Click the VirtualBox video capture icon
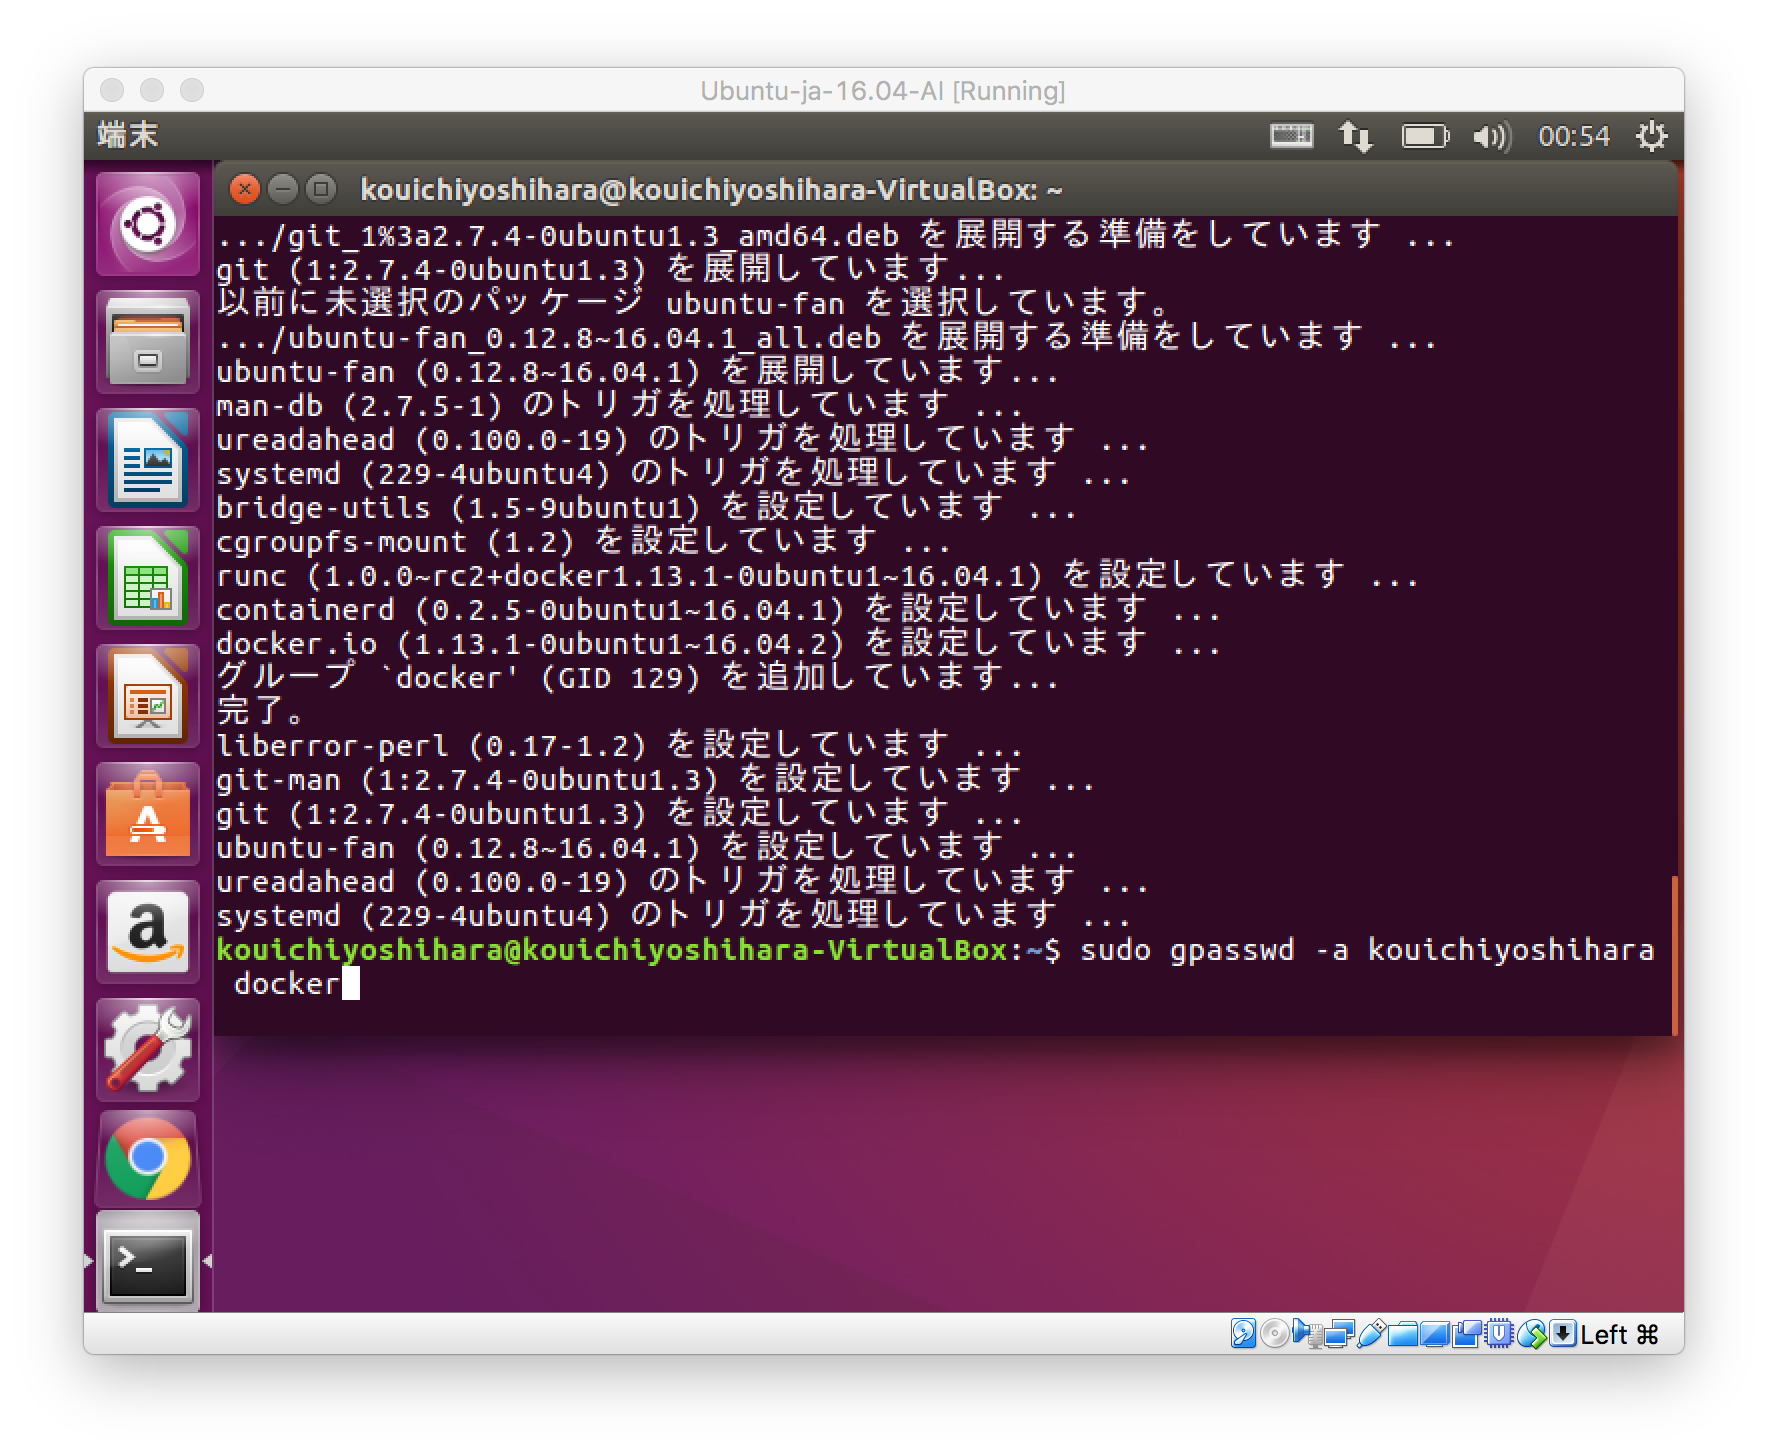The height and width of the screenshot is (1454, 1768). pos(1467,1333)
